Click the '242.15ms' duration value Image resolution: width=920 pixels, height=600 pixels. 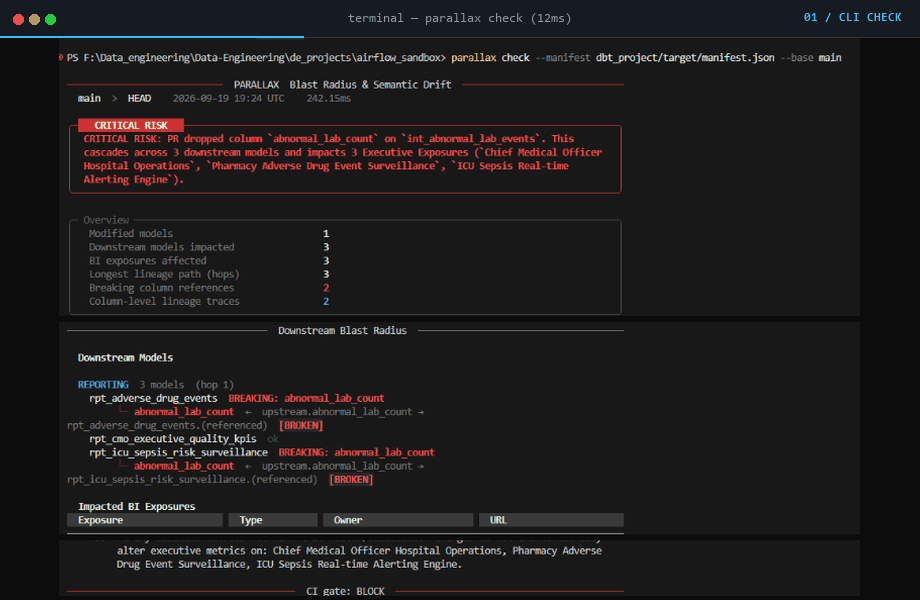click(x=329, y=98)
